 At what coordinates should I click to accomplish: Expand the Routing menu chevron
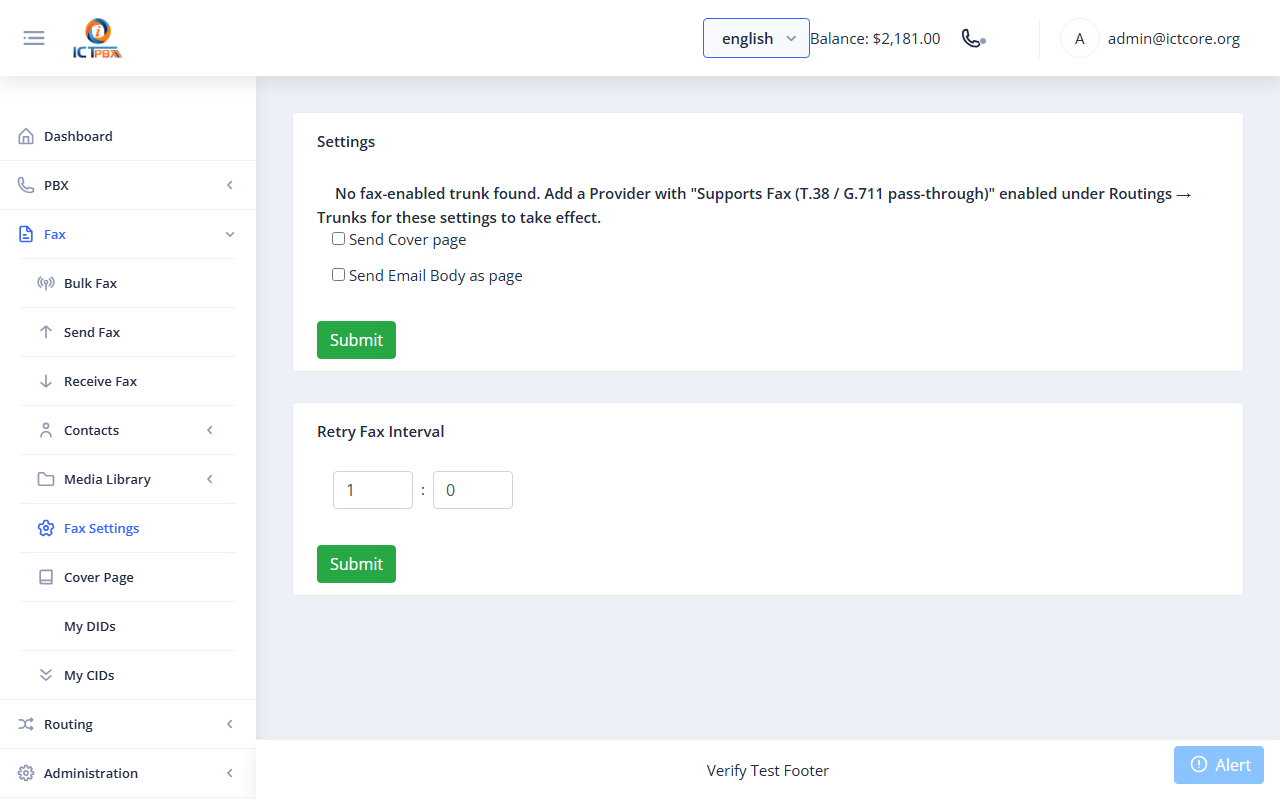pos(230,724)
